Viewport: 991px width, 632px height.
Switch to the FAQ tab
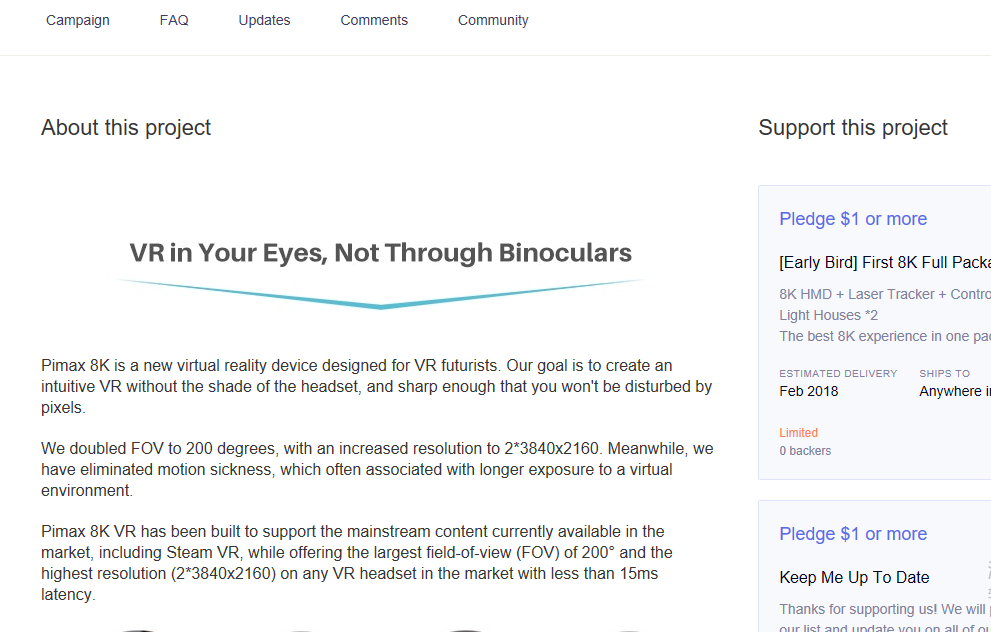tap(174, 20)
